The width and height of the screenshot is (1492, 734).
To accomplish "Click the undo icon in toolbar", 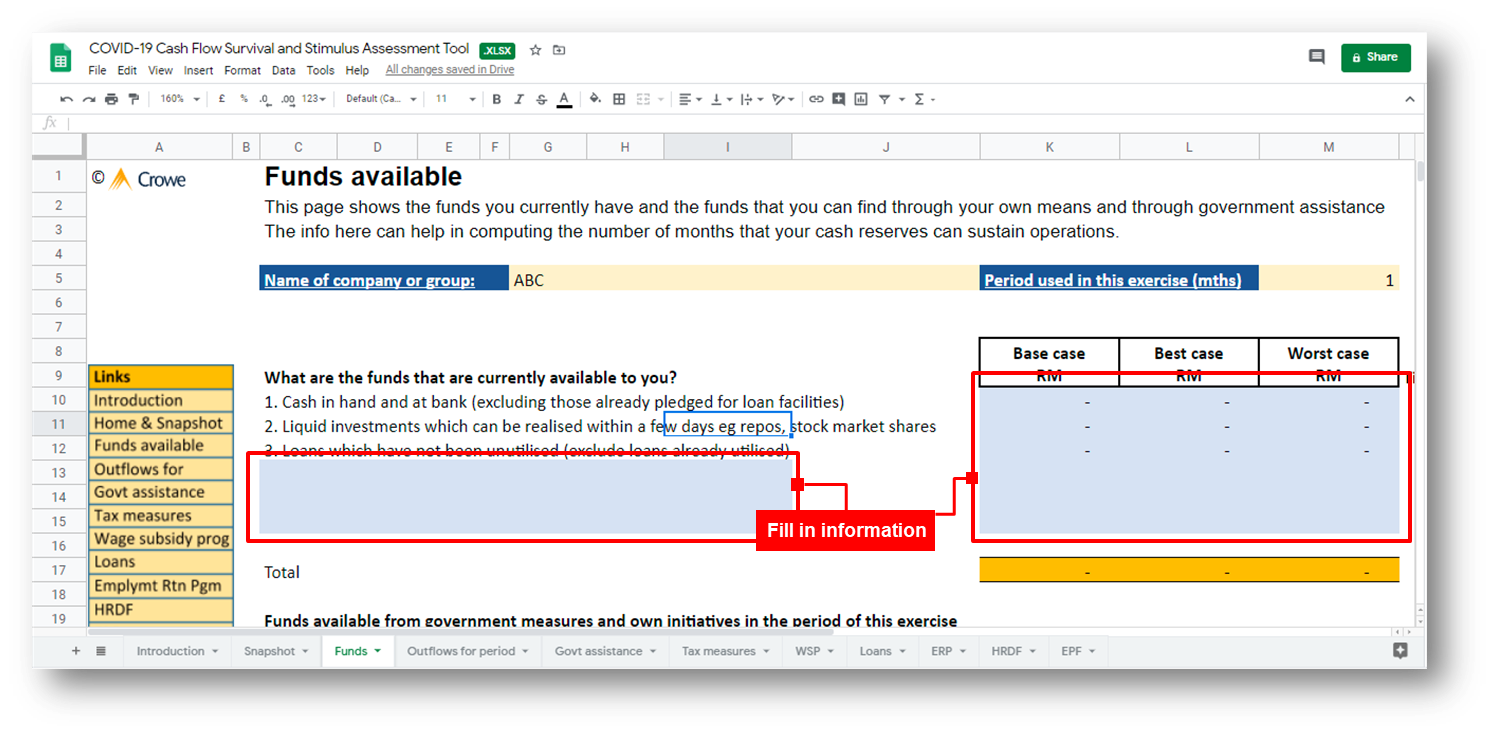I will (x=66, y=99).
